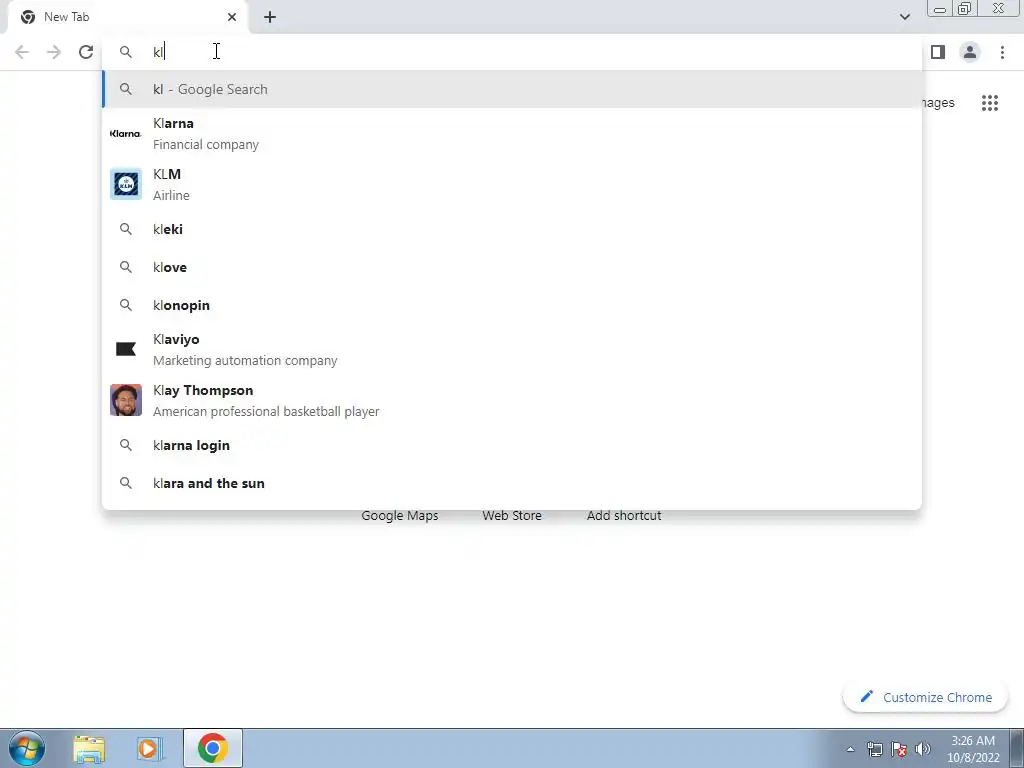This screenshot has height=768, width=1024.
Task: Open the network tray icon
Action: 874,749
